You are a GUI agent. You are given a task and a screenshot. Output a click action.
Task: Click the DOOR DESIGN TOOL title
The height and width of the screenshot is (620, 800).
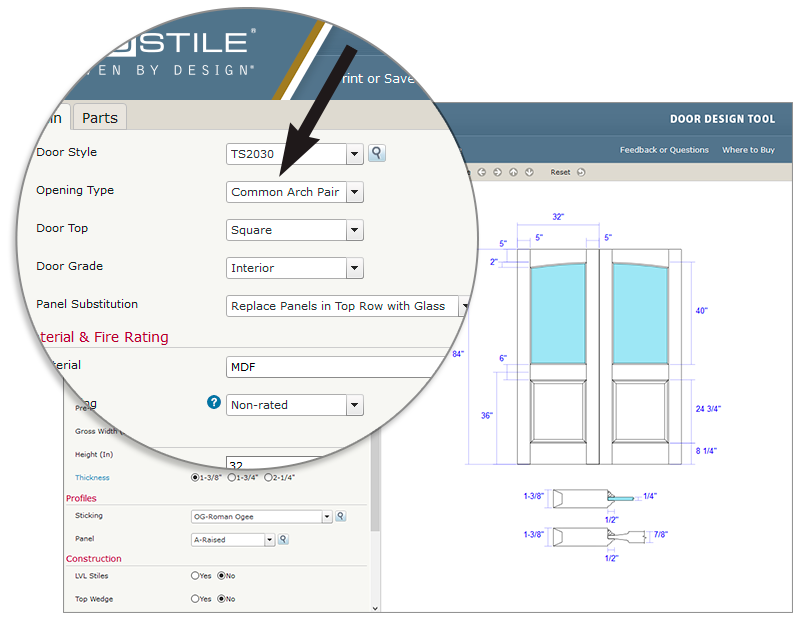[x=722, y=119]
